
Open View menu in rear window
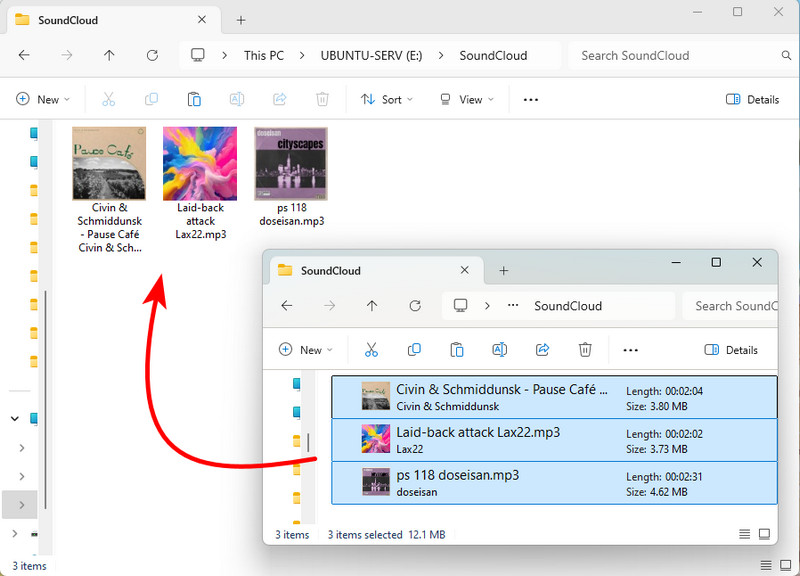pyautogui.click(x=467, y=99)
